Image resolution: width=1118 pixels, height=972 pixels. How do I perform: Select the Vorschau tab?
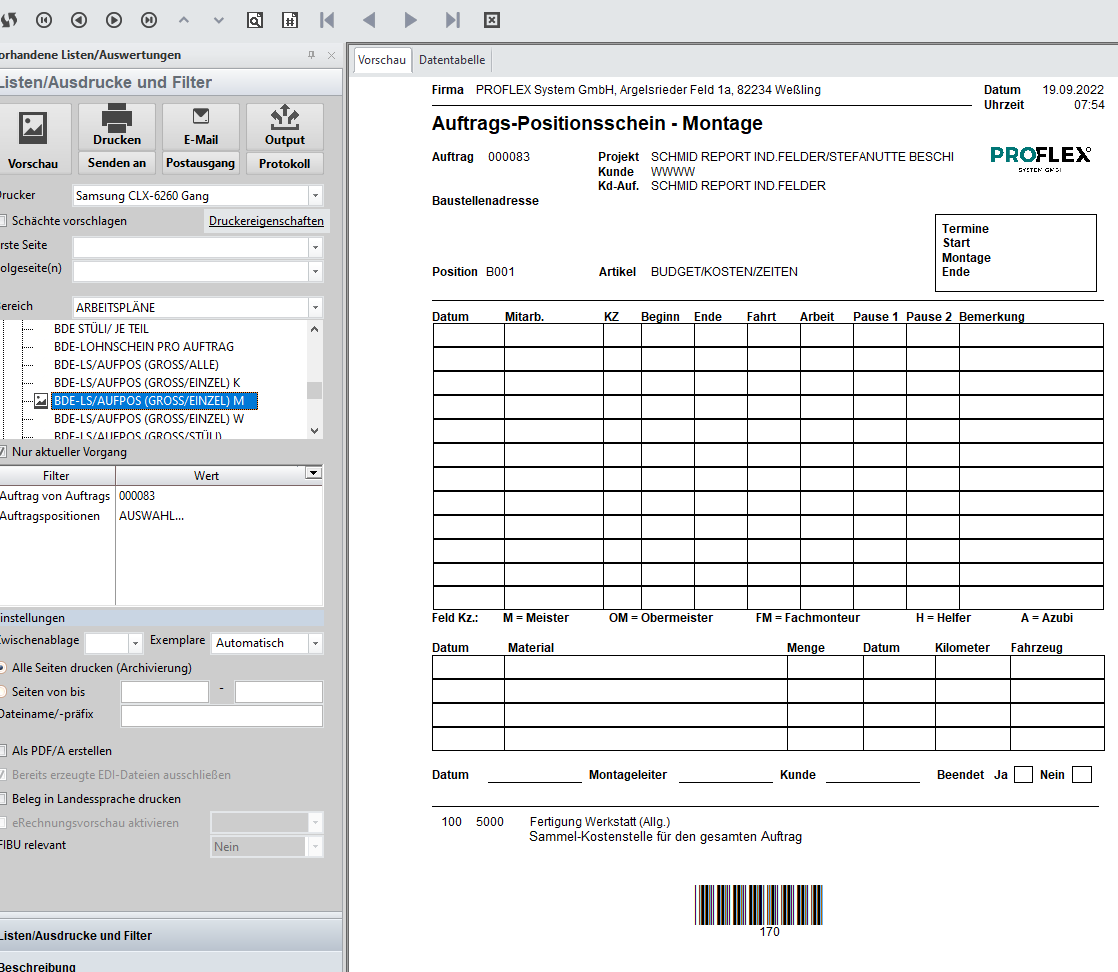(382, 60)
